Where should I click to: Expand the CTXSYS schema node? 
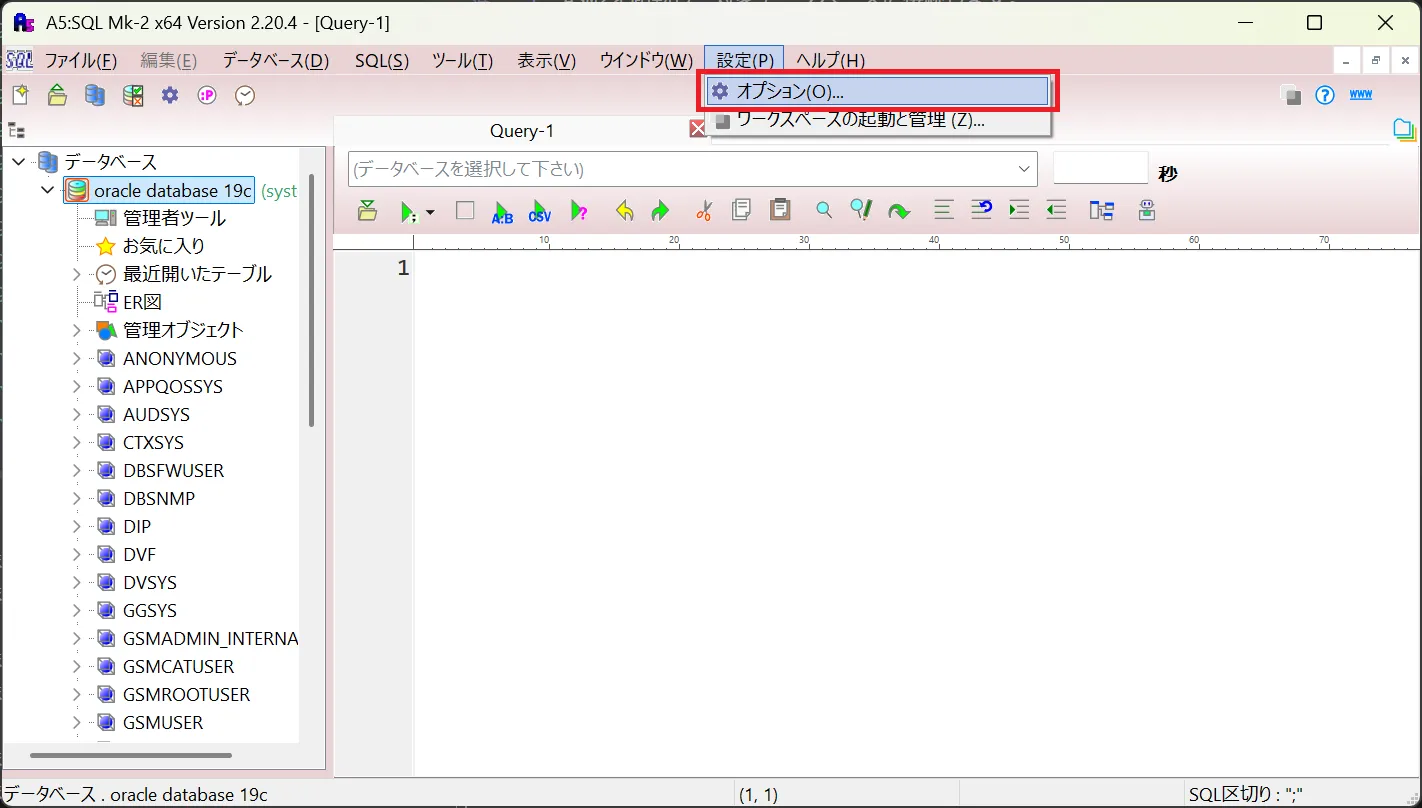pyautogui.click(x=77, y=442)
